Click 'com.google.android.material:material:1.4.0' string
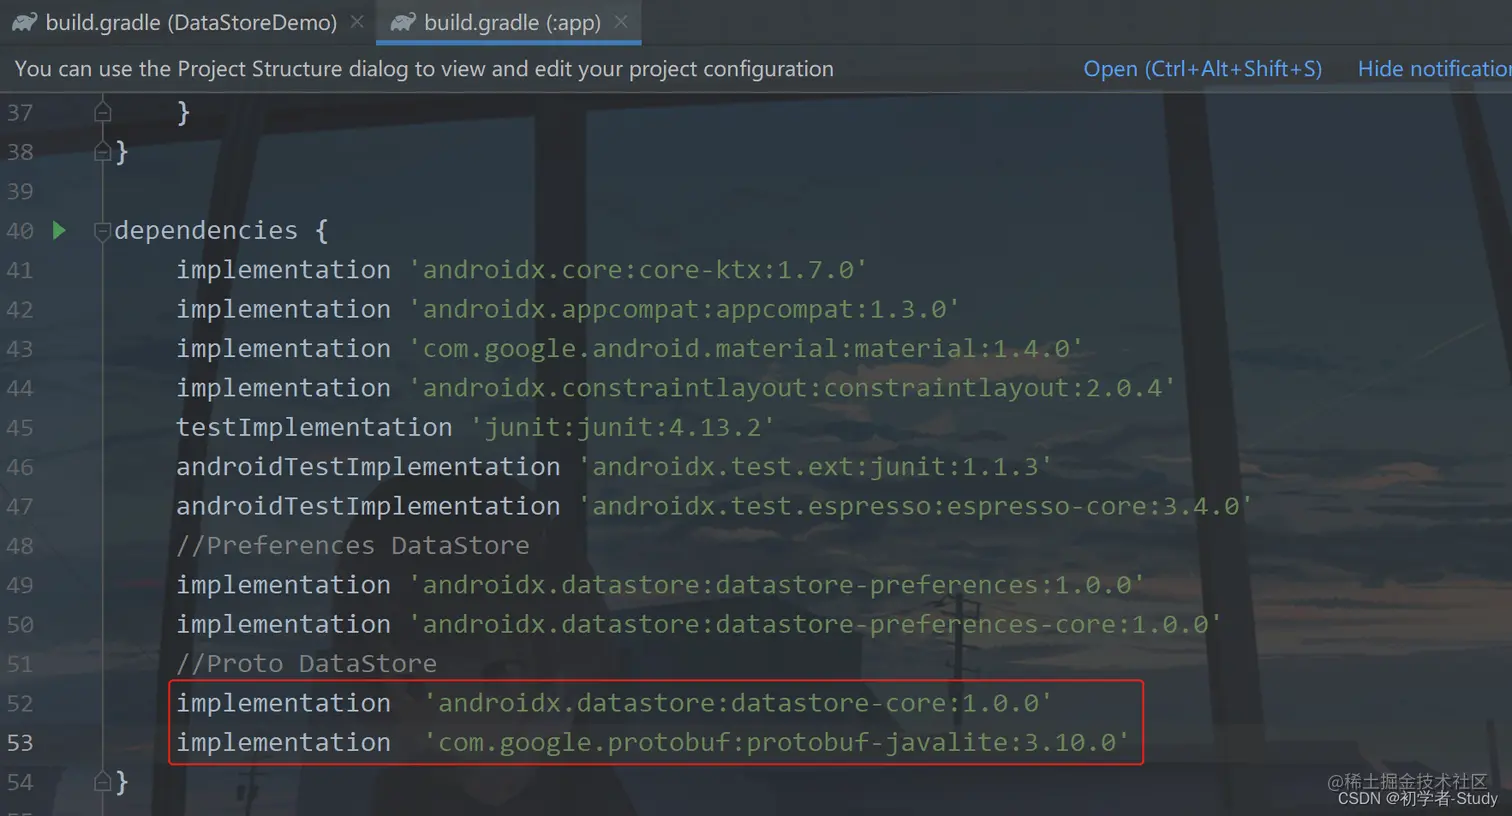The width and height of the screenshot is (1512, 816). pos(745,349)
